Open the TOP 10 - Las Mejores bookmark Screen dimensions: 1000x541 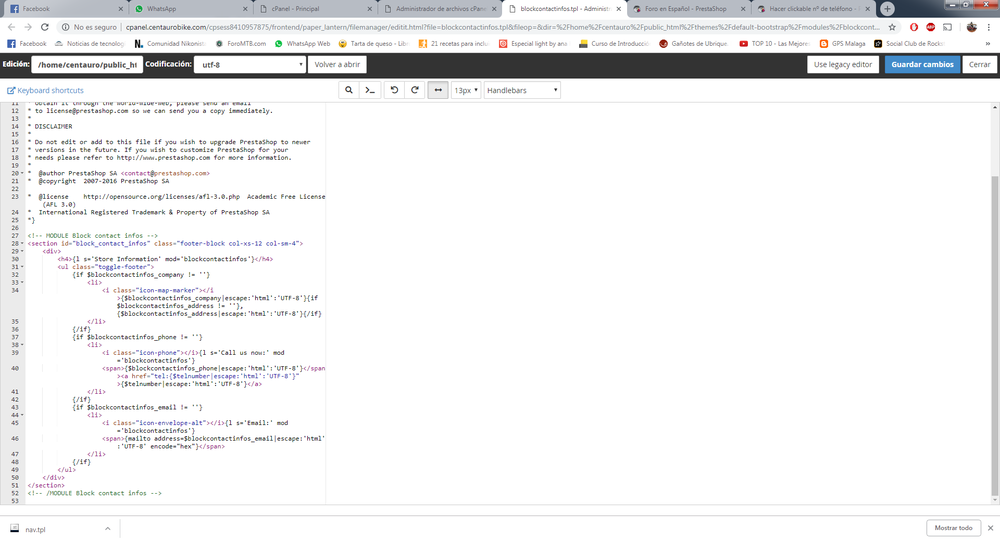click(x=774, y=43)
